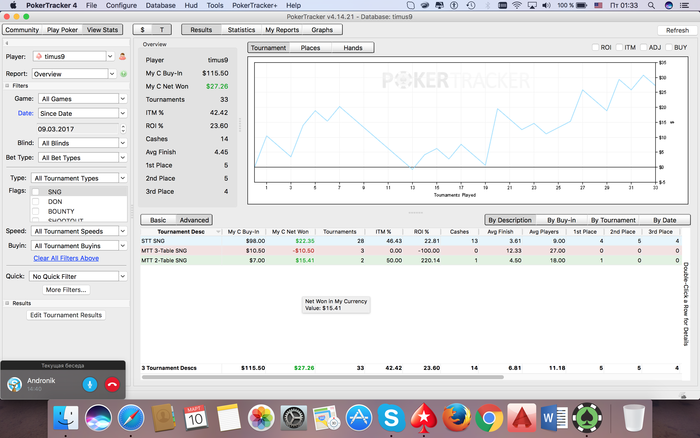Screen dimensions: 700x438
Task: Open the Hud menu
Action: click(x=191, y=5)
